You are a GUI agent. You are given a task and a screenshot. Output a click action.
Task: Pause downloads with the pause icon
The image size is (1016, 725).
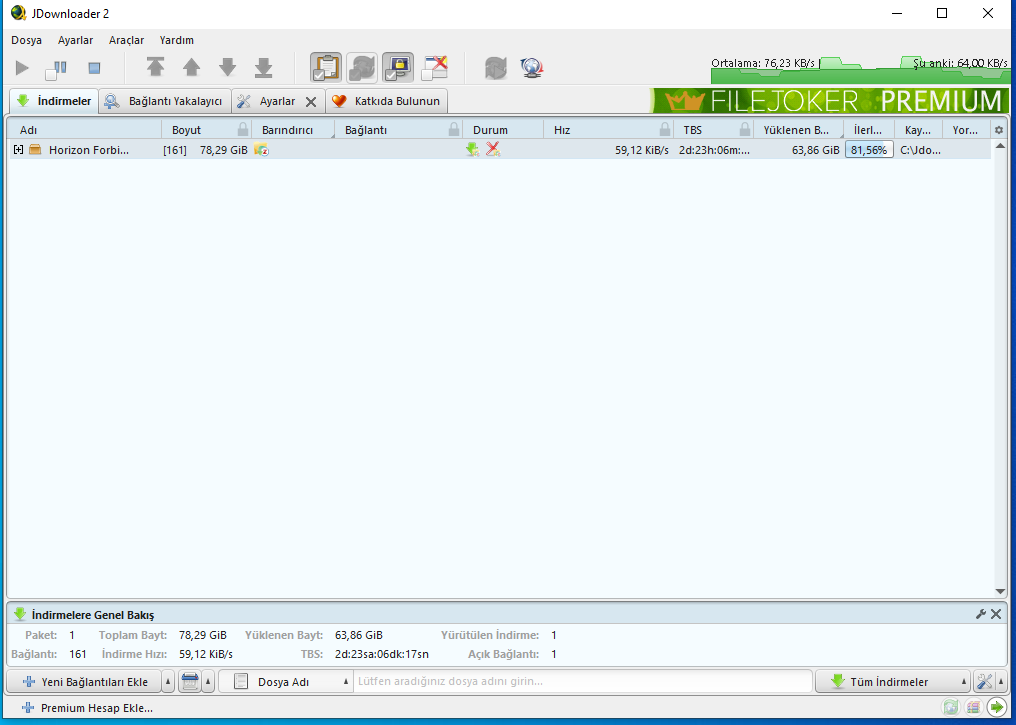[x=56, y=68]
